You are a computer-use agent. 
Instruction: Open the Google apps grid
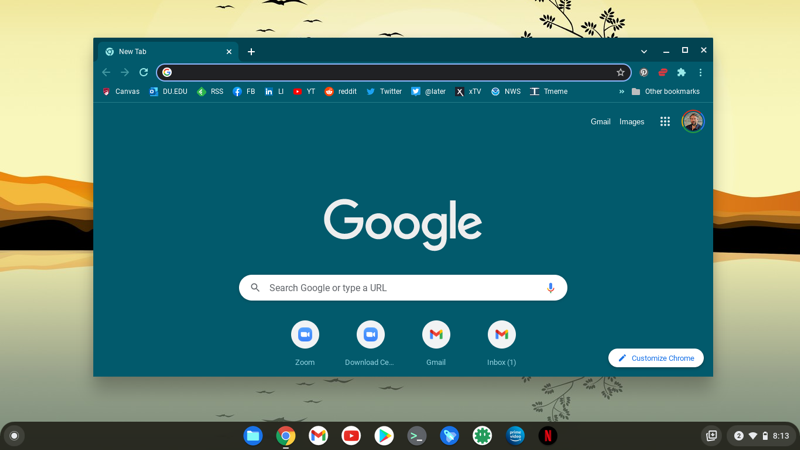coord(665,121)
